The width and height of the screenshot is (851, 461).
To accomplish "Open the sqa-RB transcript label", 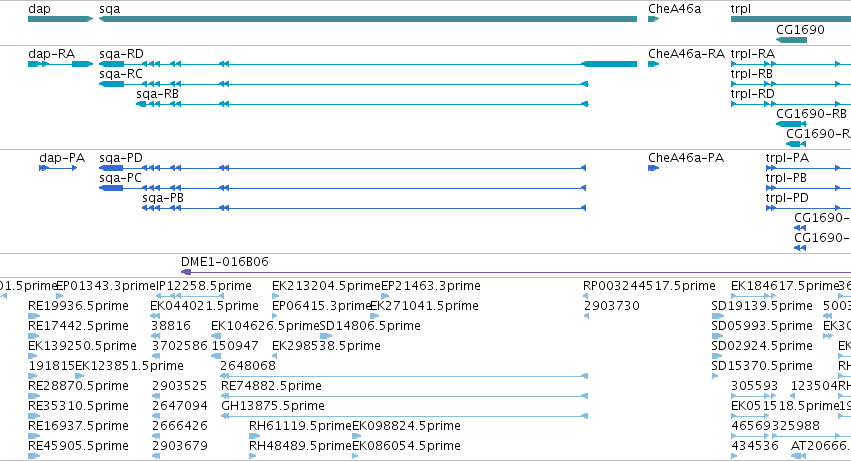I will pos(157,94).
